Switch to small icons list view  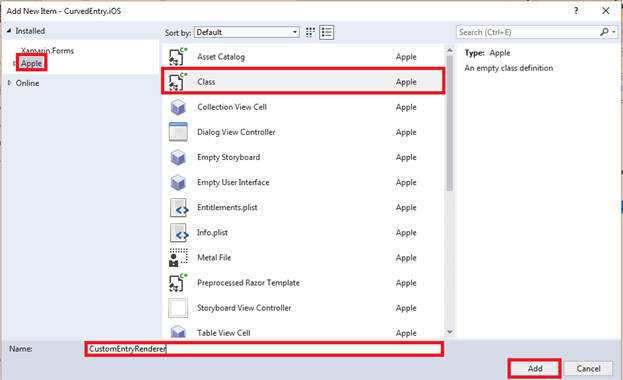coord(327,32)
